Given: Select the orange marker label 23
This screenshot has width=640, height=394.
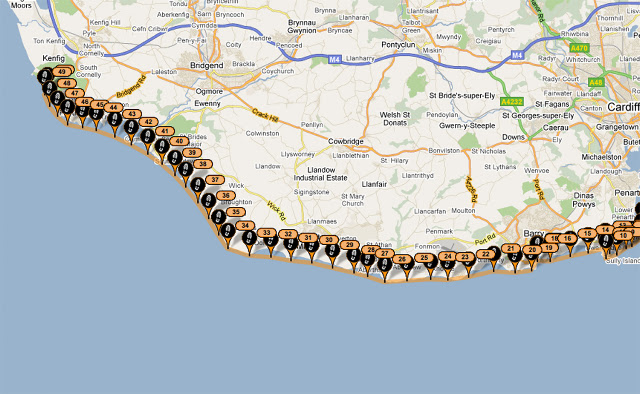Looking at the screenshot, I should 465,257.
